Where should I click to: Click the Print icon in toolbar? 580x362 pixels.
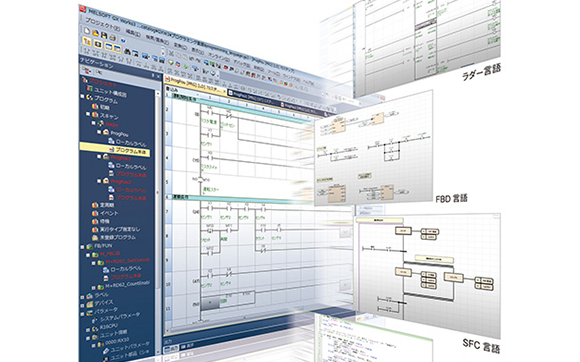coord(113,38)
